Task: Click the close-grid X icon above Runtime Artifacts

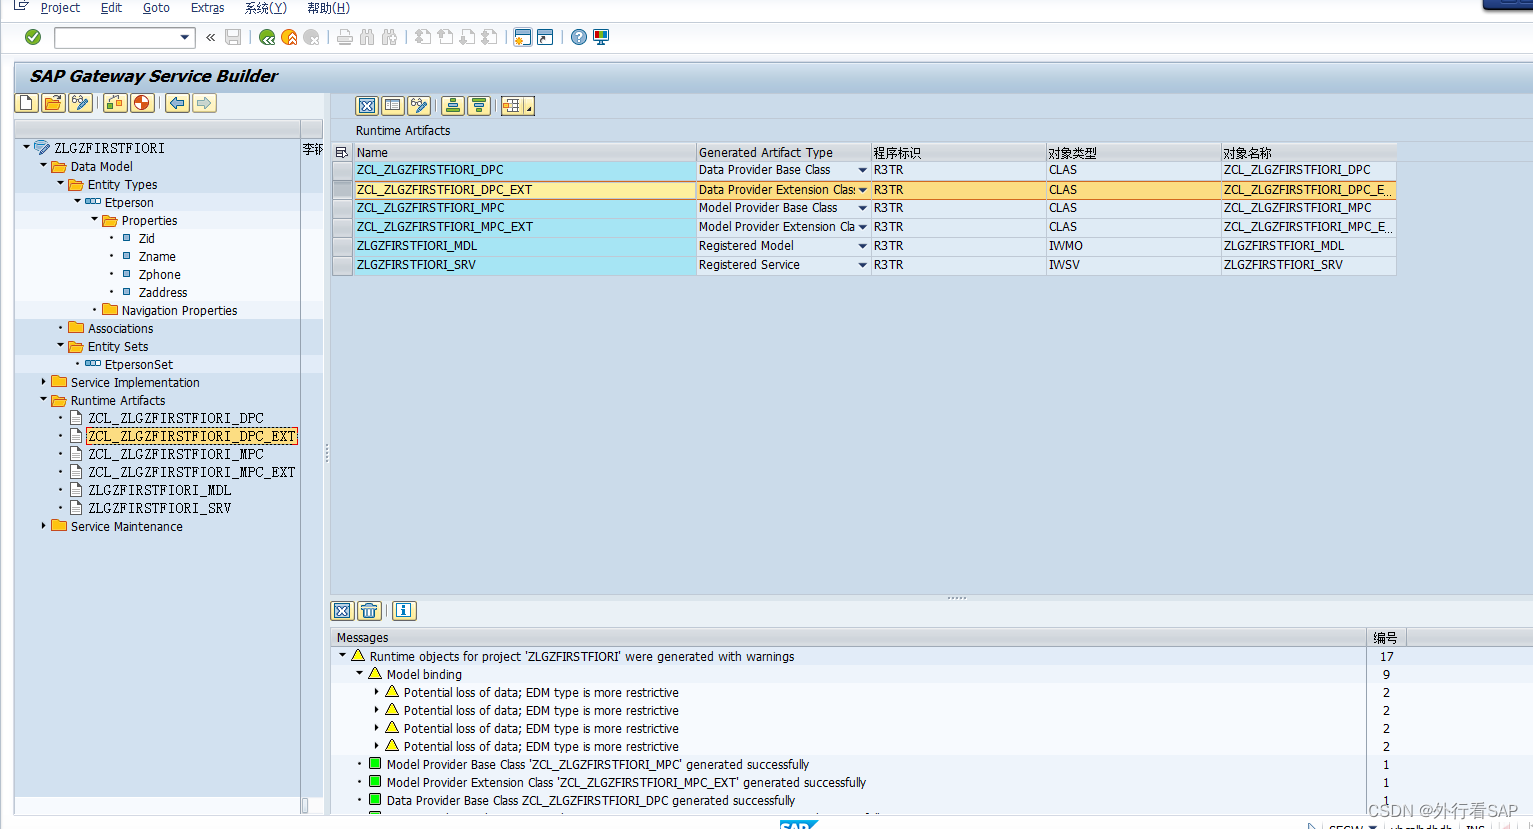Action: click(367, 106)
